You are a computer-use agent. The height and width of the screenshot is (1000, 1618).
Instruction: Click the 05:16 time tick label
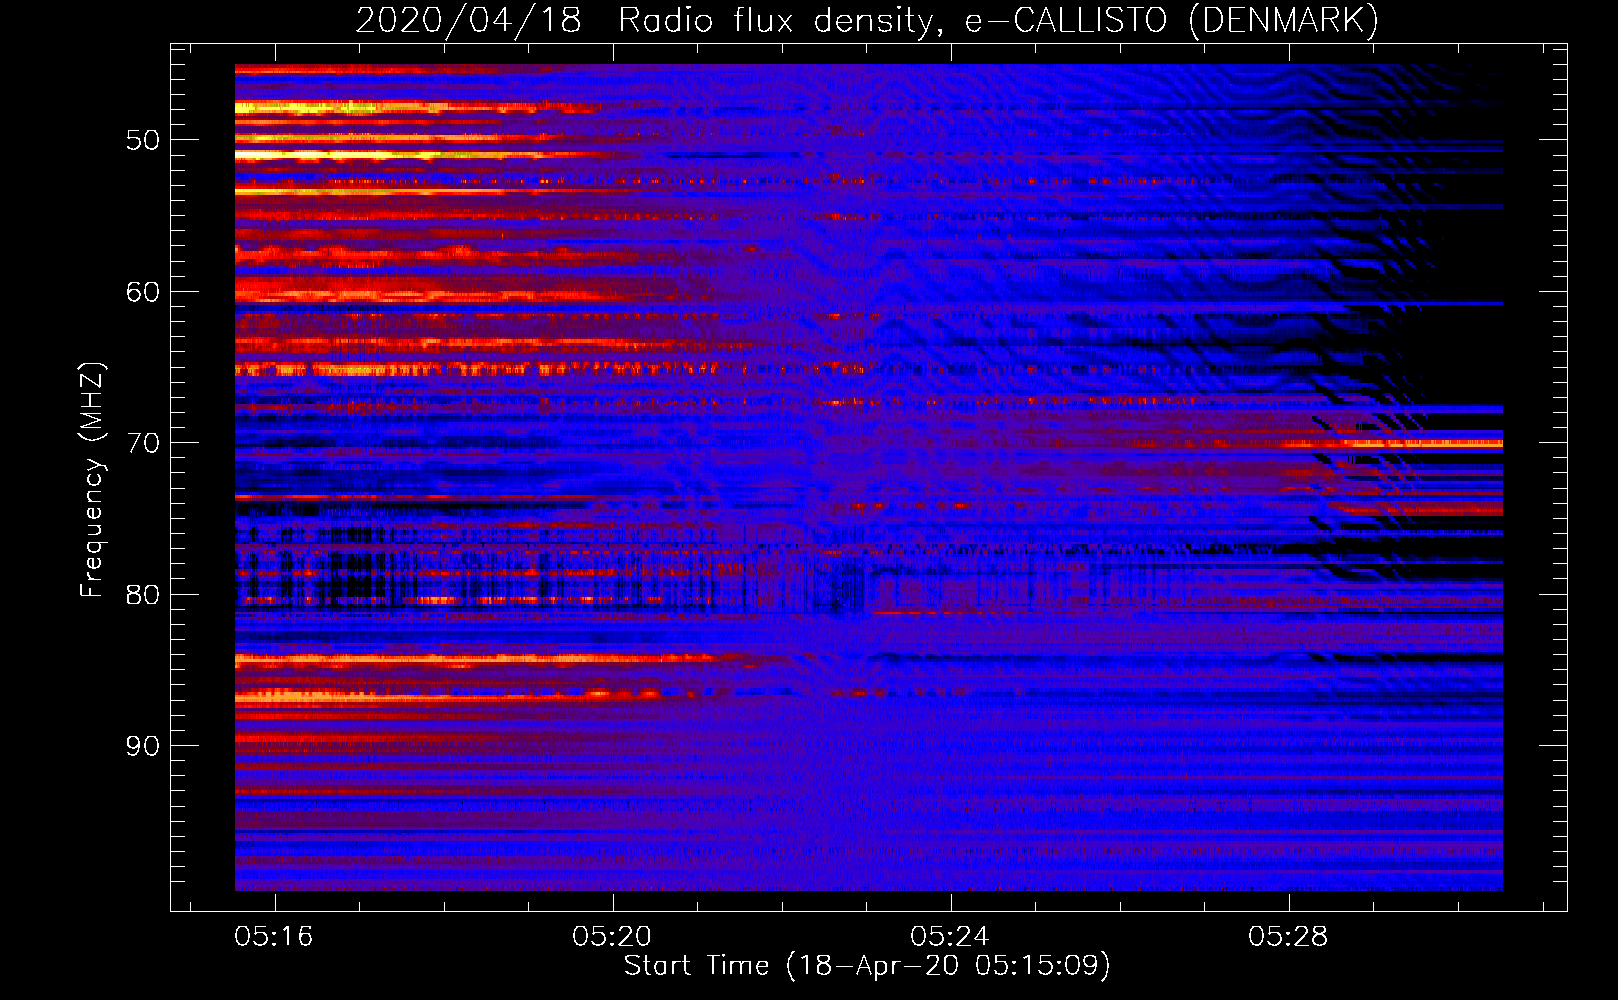274,936
